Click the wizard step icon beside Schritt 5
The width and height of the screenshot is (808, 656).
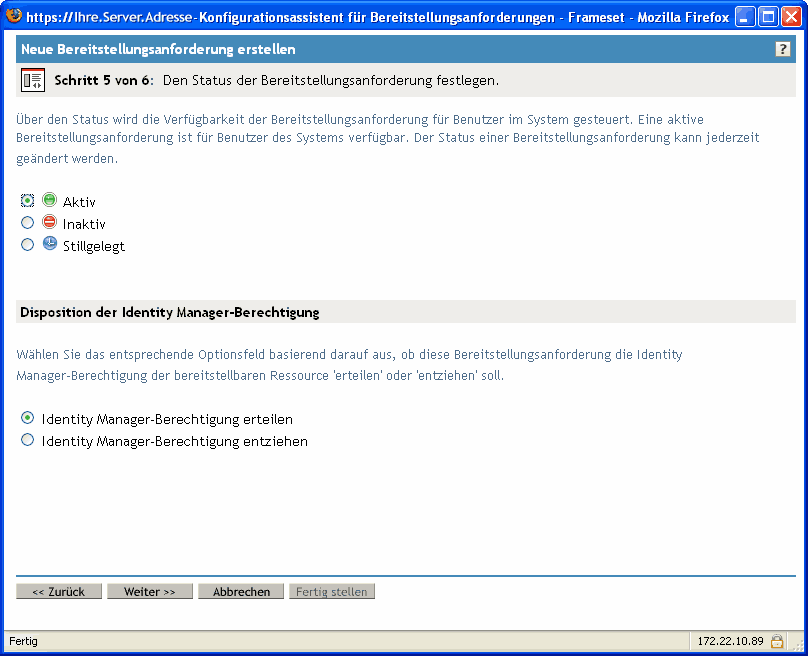[33, 80]
